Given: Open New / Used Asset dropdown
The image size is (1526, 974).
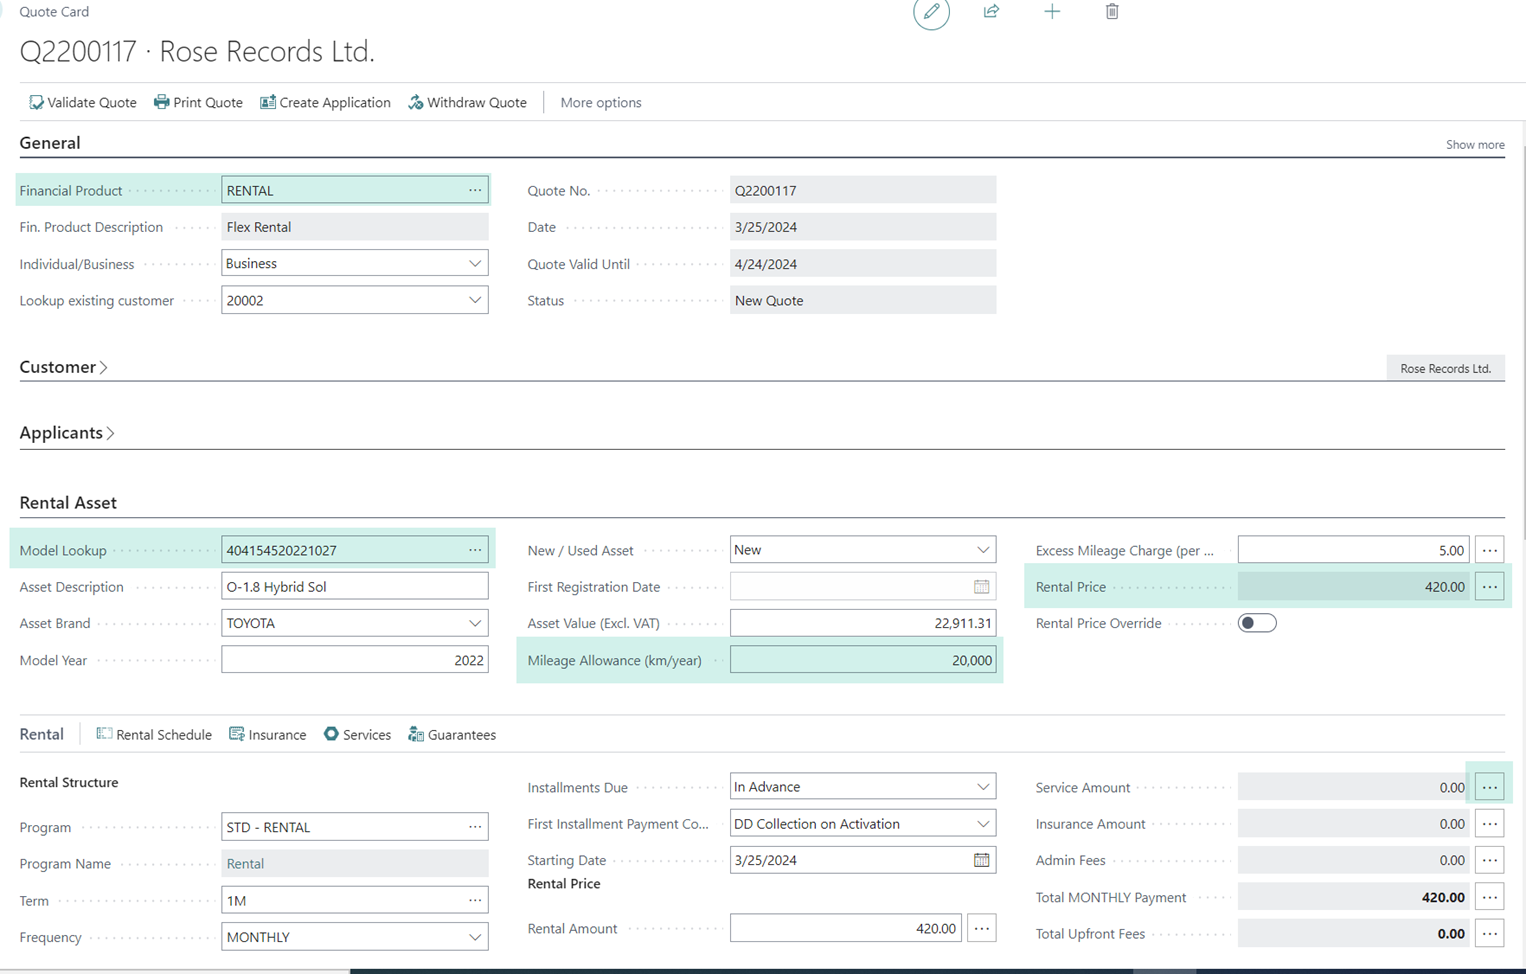Looking at the screenshot, I should (x=983, y=550).
